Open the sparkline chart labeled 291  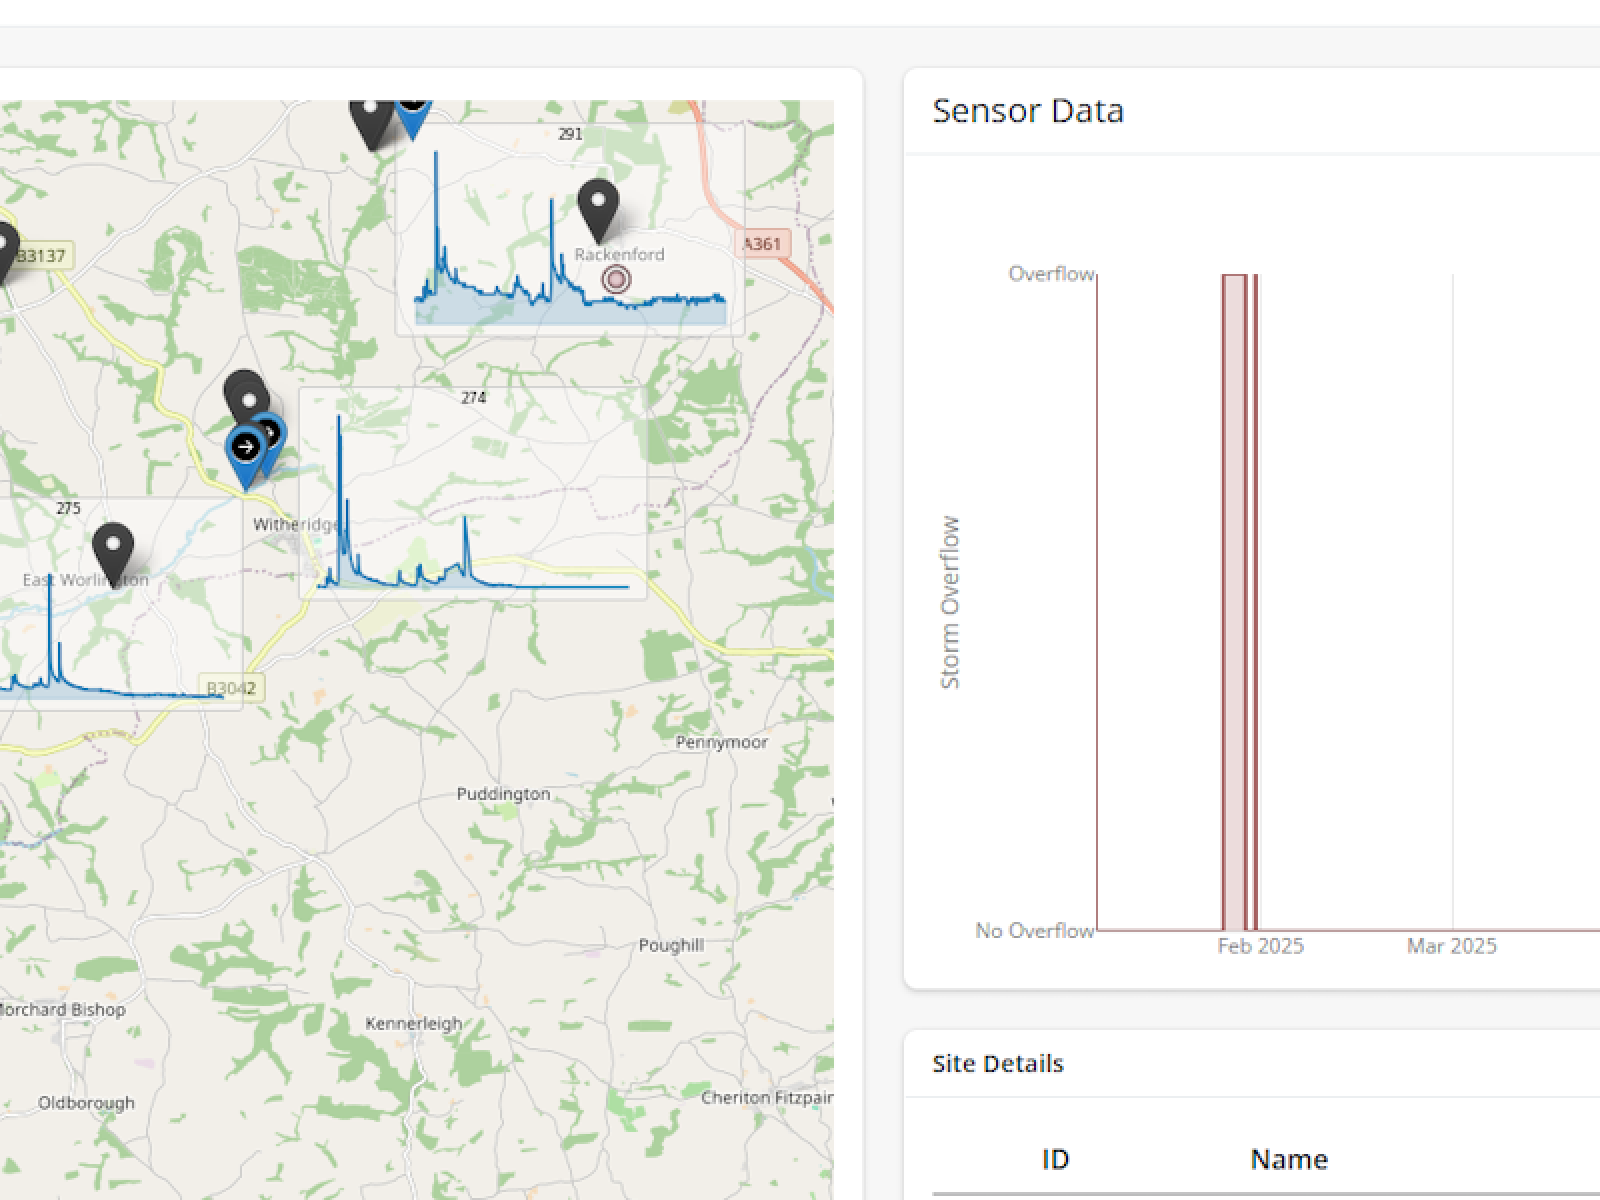point(570,230)
